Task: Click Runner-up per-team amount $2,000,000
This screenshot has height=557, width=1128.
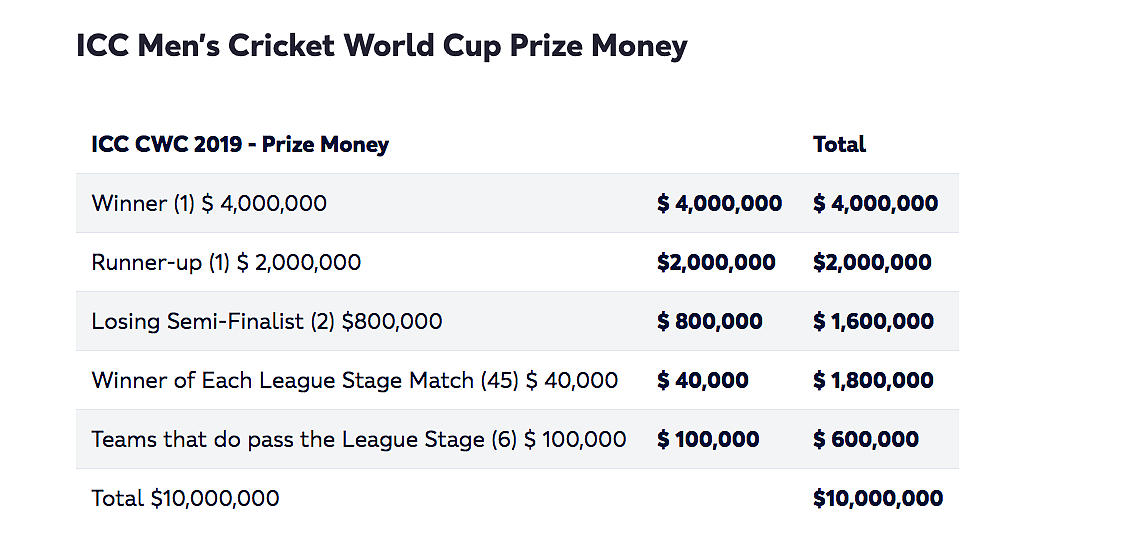Action: [717, 263]
